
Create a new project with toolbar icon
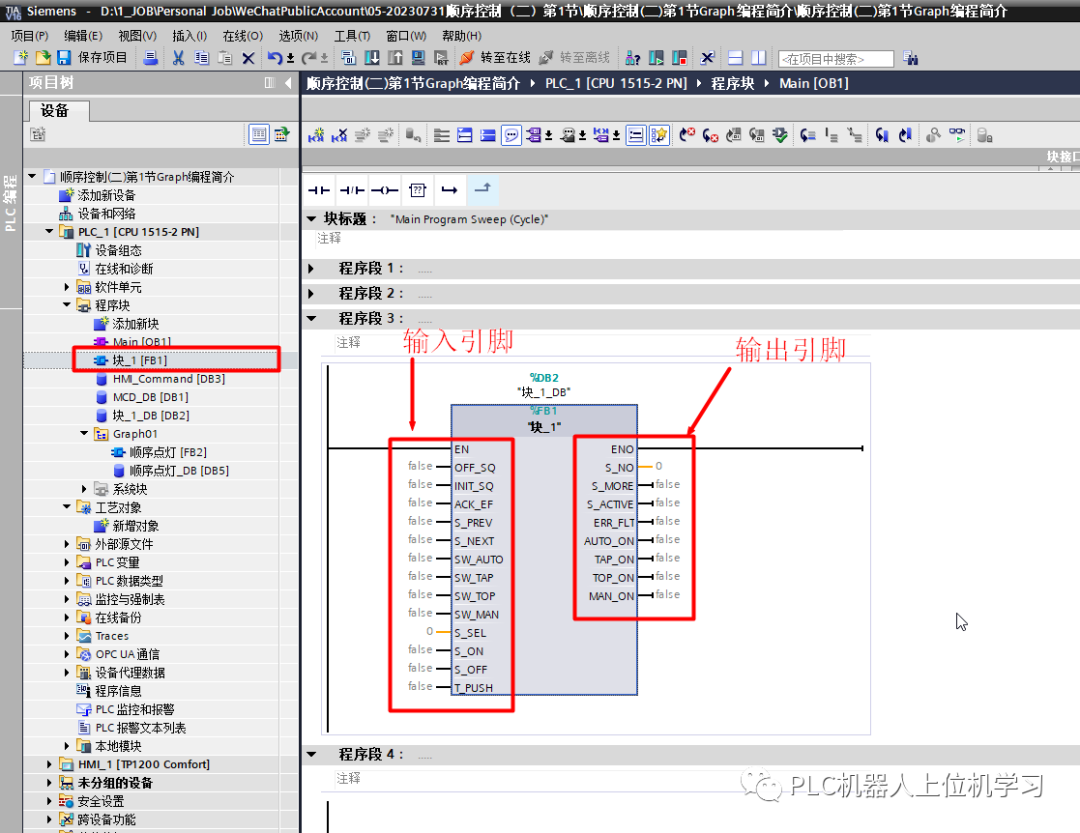pyautogui.click(x=21, y=58)
